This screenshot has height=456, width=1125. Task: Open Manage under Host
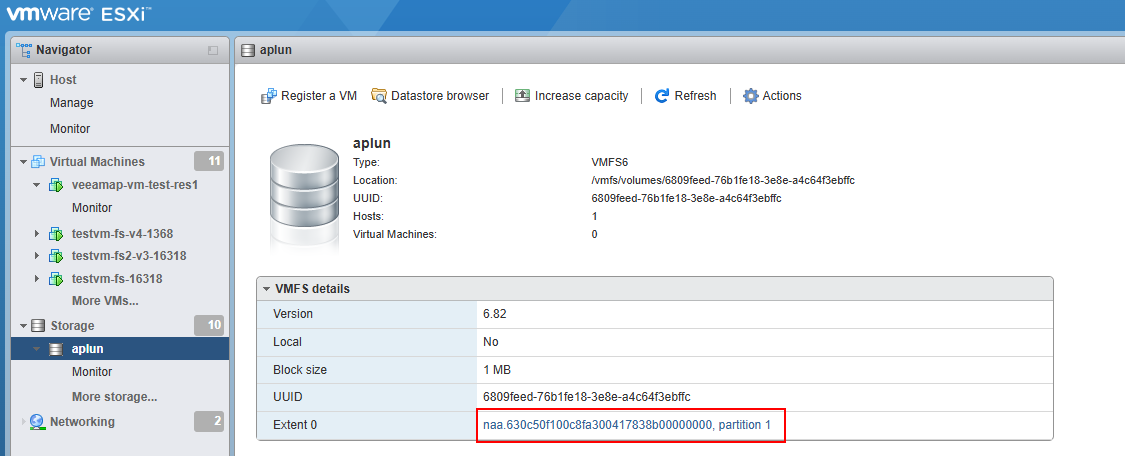72,103
